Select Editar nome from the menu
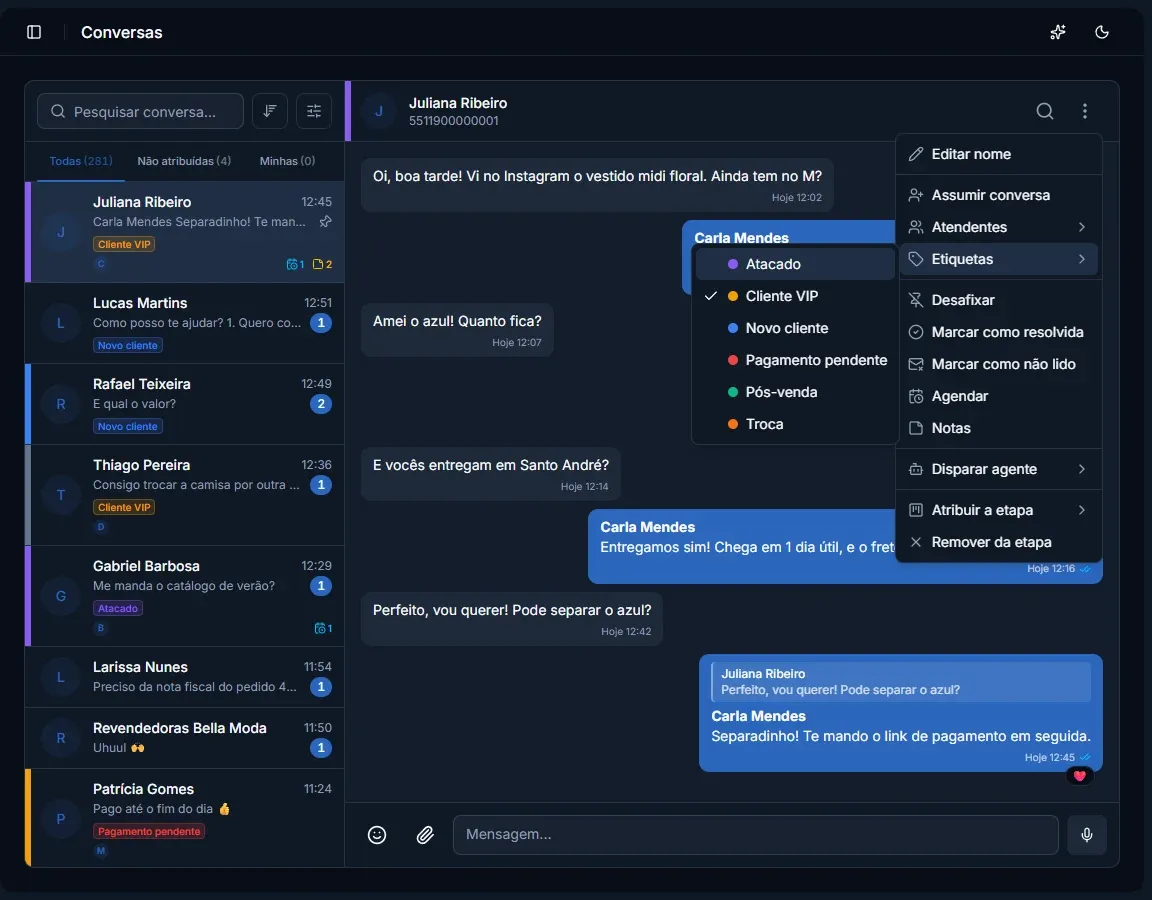The image size is (1152, 900). 998,154
